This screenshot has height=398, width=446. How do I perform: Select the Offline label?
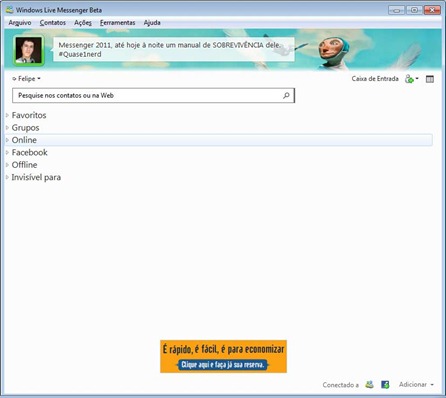pos(24,165)
